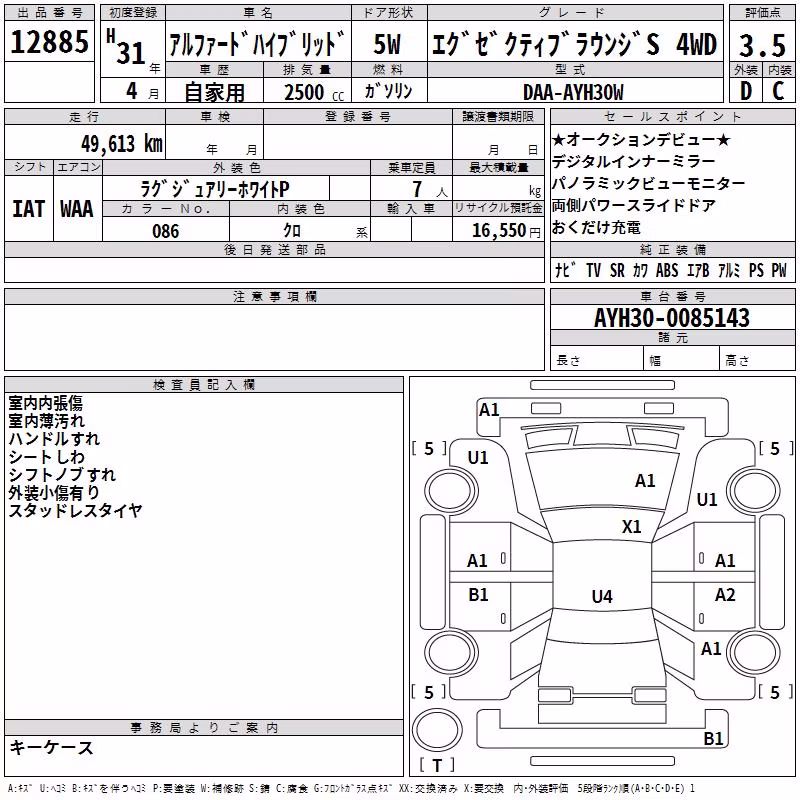800x800 pixels.
Task: Click the アルミ alloy wheel code
Action: [x=729, y=270]
